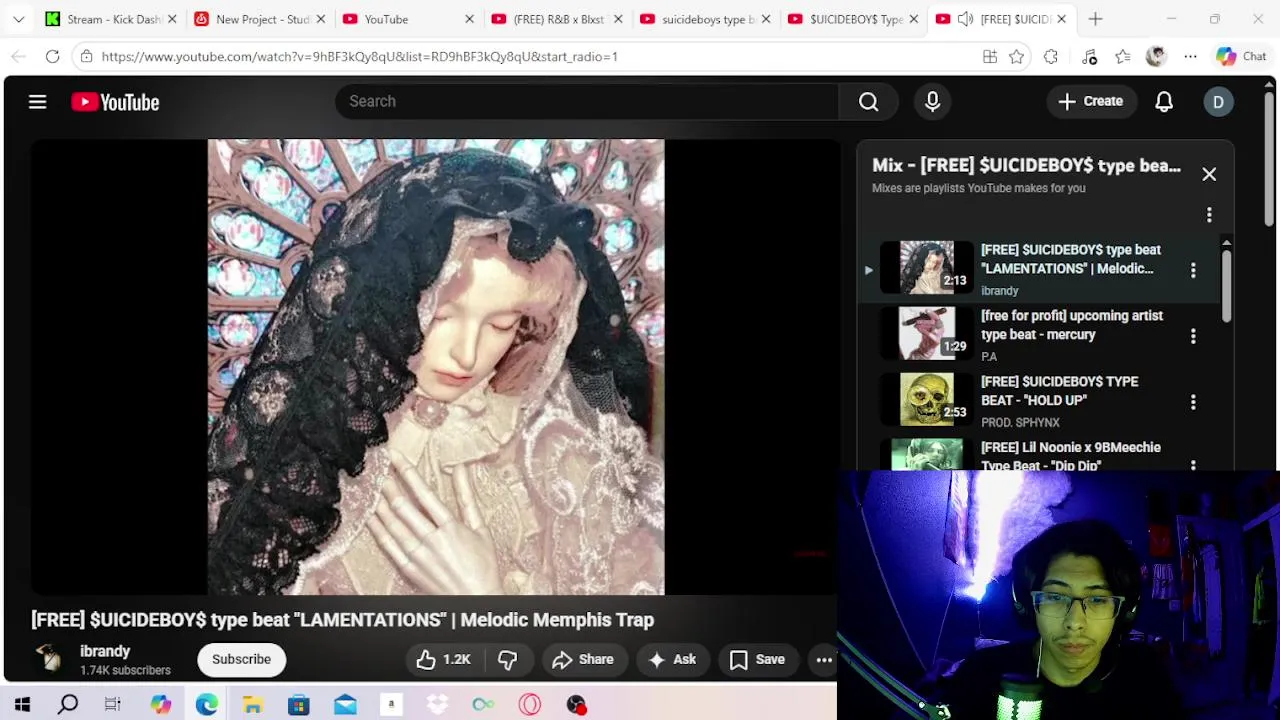Open split screen or apps icon
This screenshot has height=720, width=1280.
[x=990, y=57]
